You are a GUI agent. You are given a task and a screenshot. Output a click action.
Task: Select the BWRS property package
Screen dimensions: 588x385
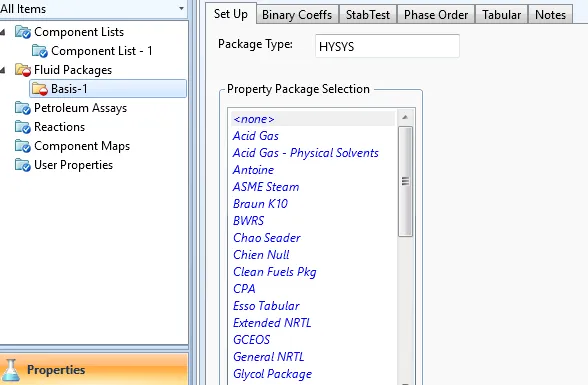click(x=248, y=221)
